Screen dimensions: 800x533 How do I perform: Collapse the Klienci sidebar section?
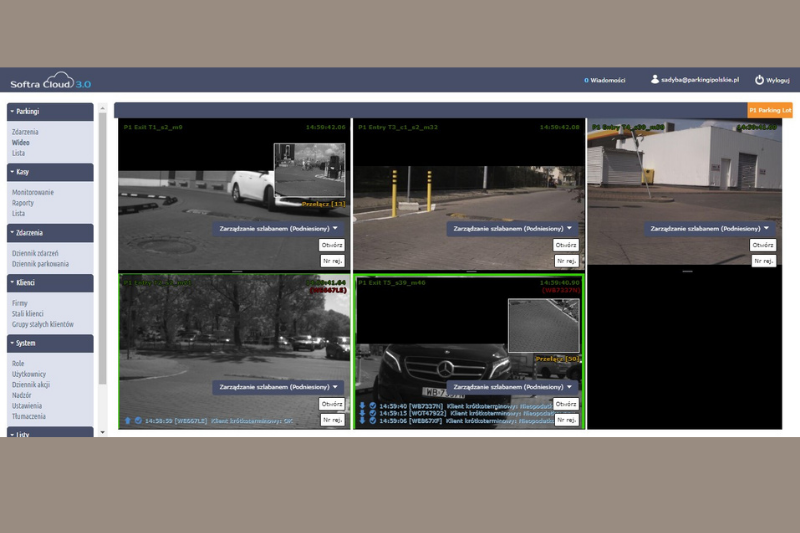[x=50, y=283]
